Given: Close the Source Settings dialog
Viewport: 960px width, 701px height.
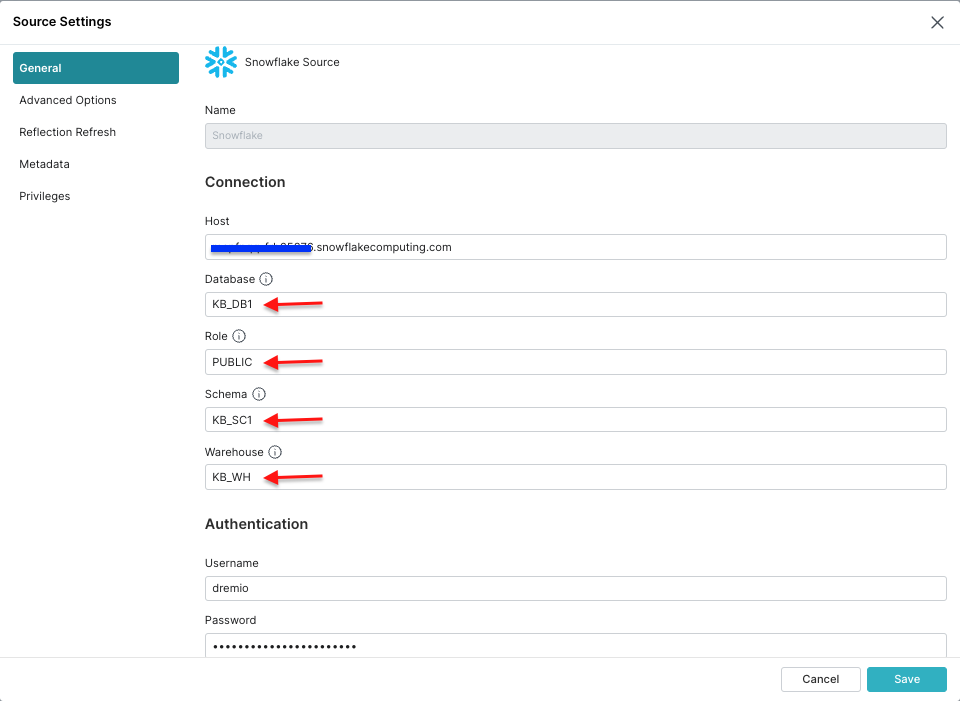Looking at the screenshot, I should click(x=937, y=23).
